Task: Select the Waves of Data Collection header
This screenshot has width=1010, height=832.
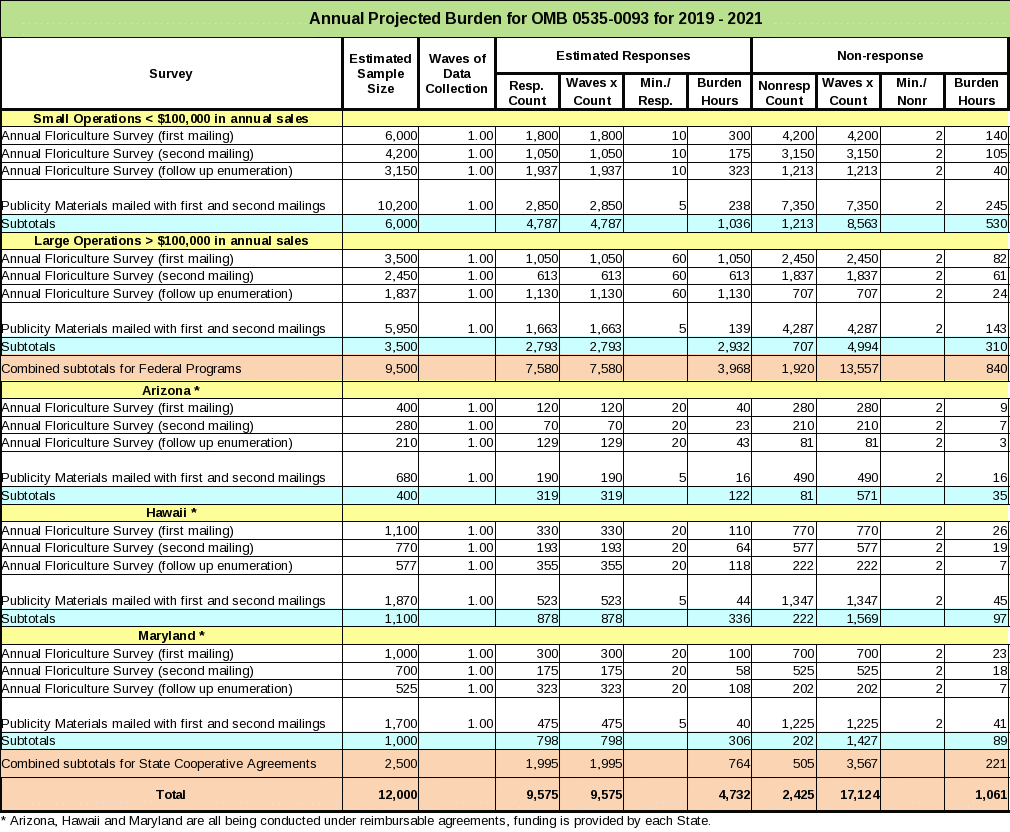Action: pos(456,74)
